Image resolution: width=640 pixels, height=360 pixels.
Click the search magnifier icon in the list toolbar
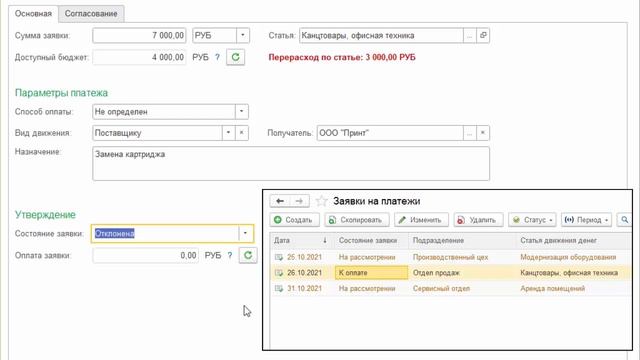point(624,220)
